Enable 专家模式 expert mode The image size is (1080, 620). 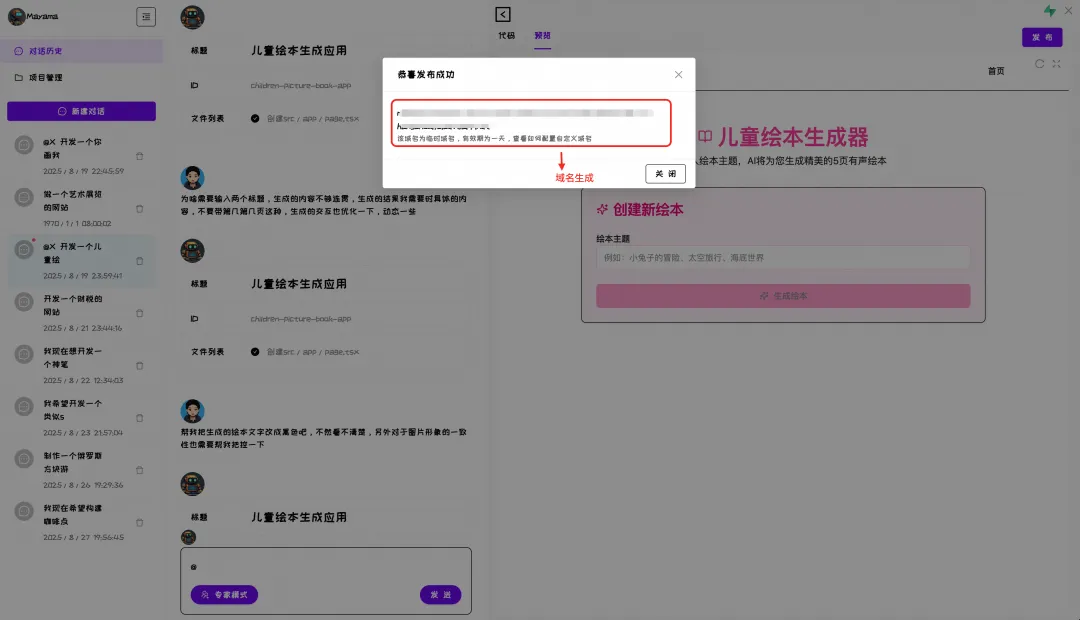(224, 594)
